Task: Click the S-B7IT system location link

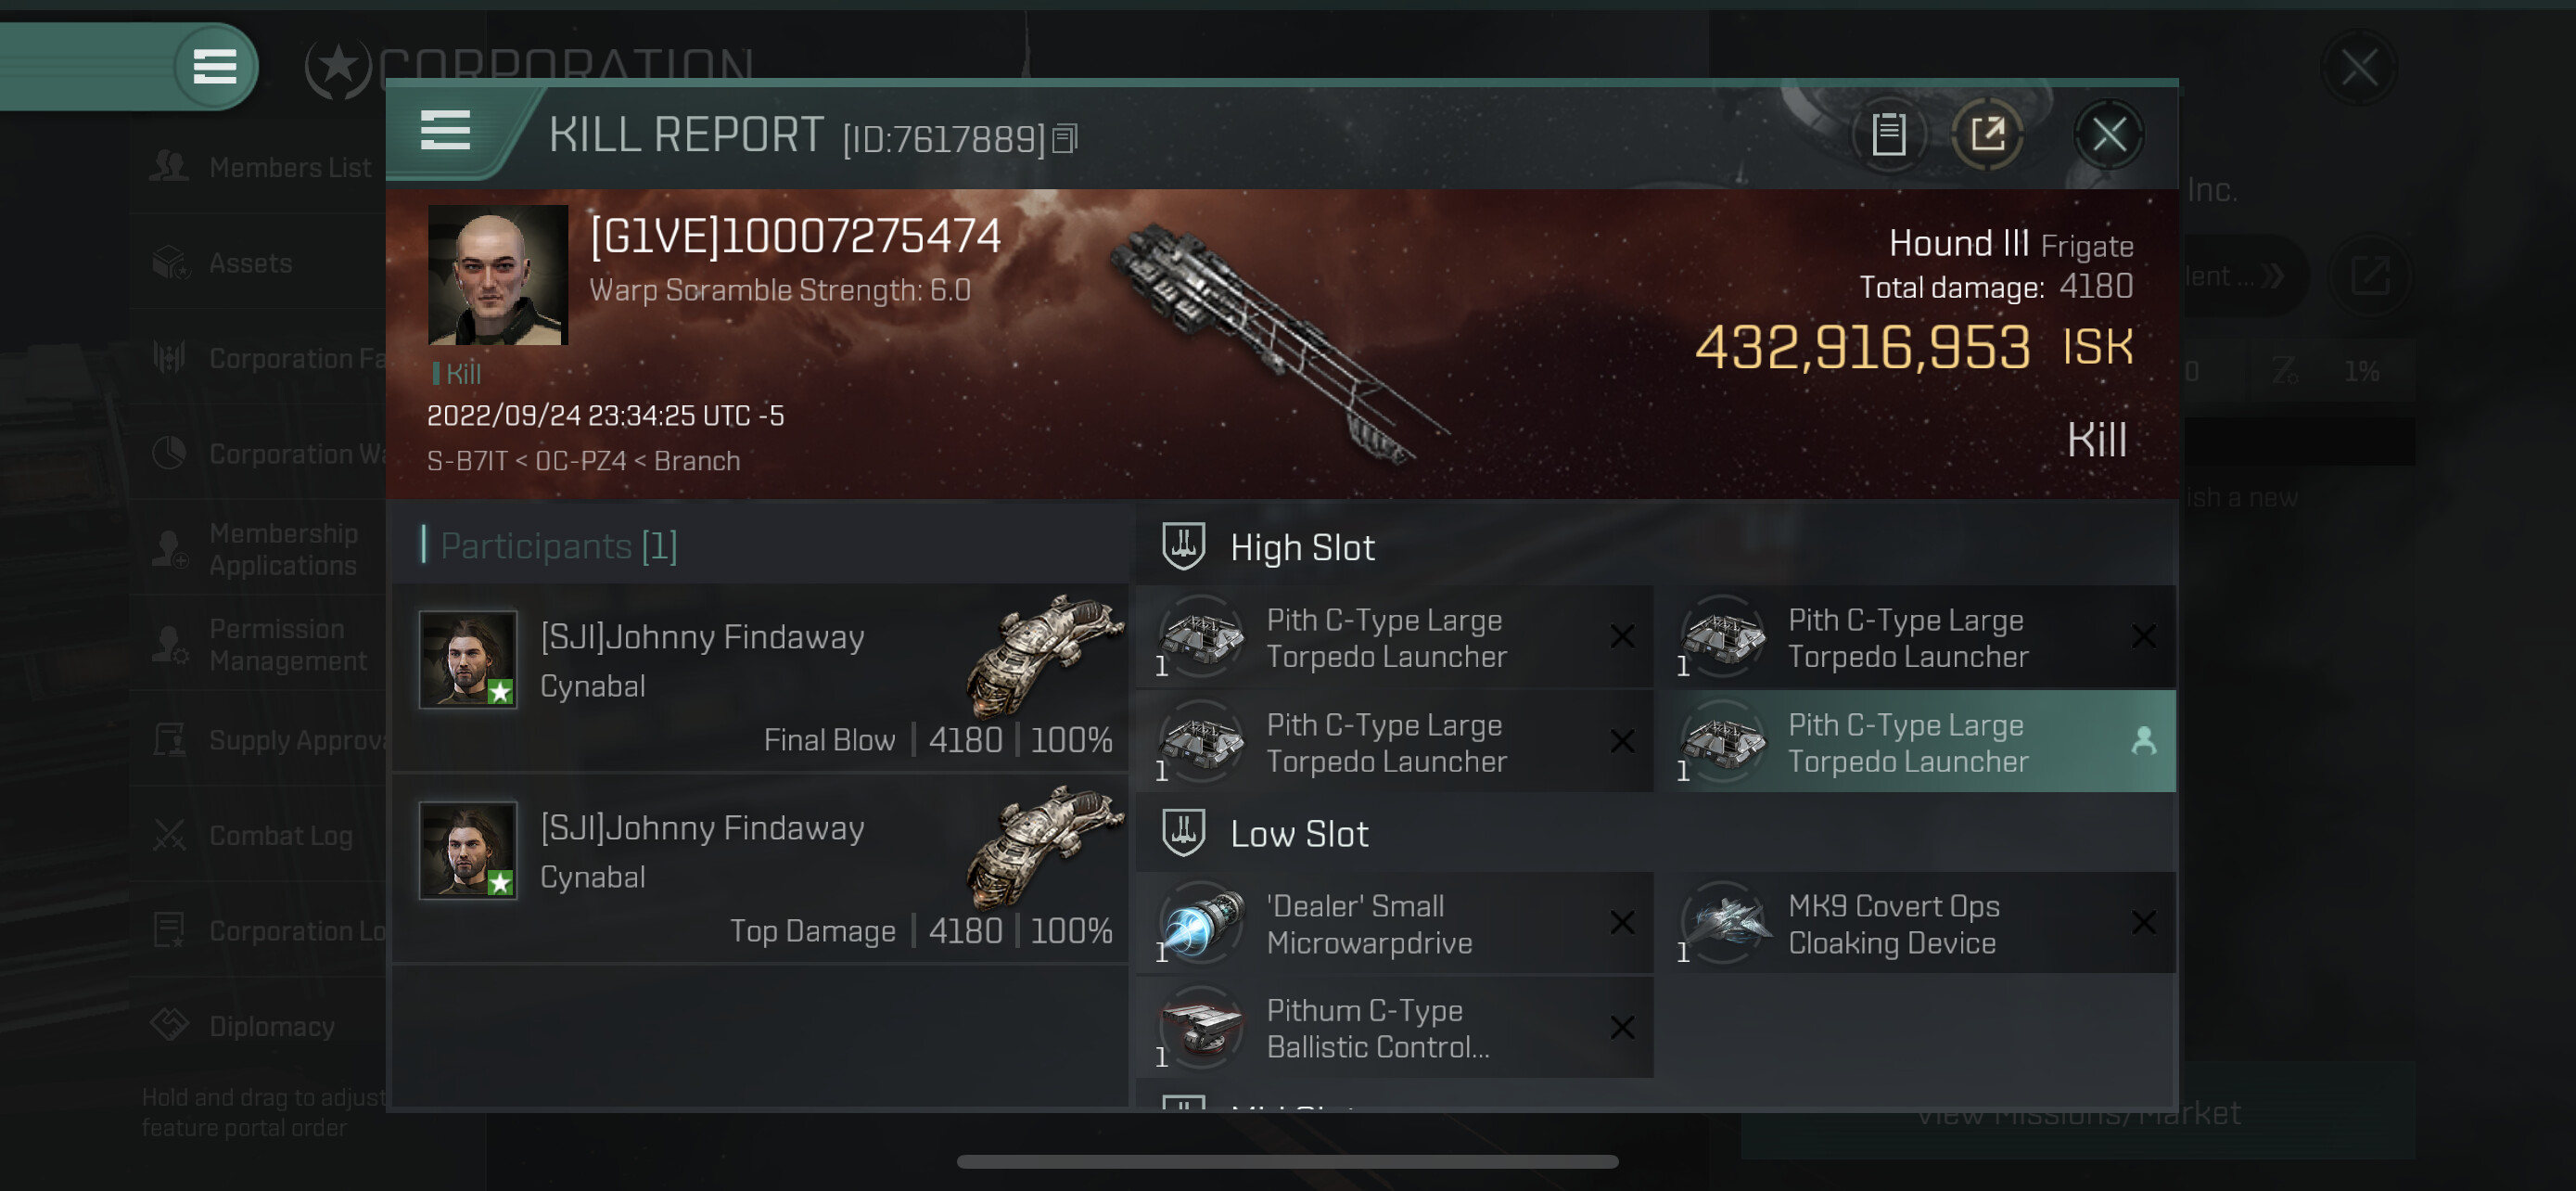Action: pos(467,461)
